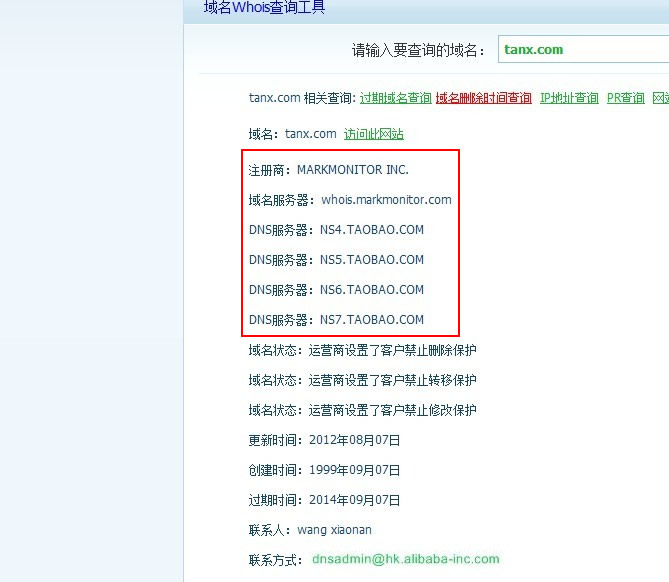Click the 运营商设置了客户禁止删除保护 status line
Screen dimensions: 669x582
[393, 350]
